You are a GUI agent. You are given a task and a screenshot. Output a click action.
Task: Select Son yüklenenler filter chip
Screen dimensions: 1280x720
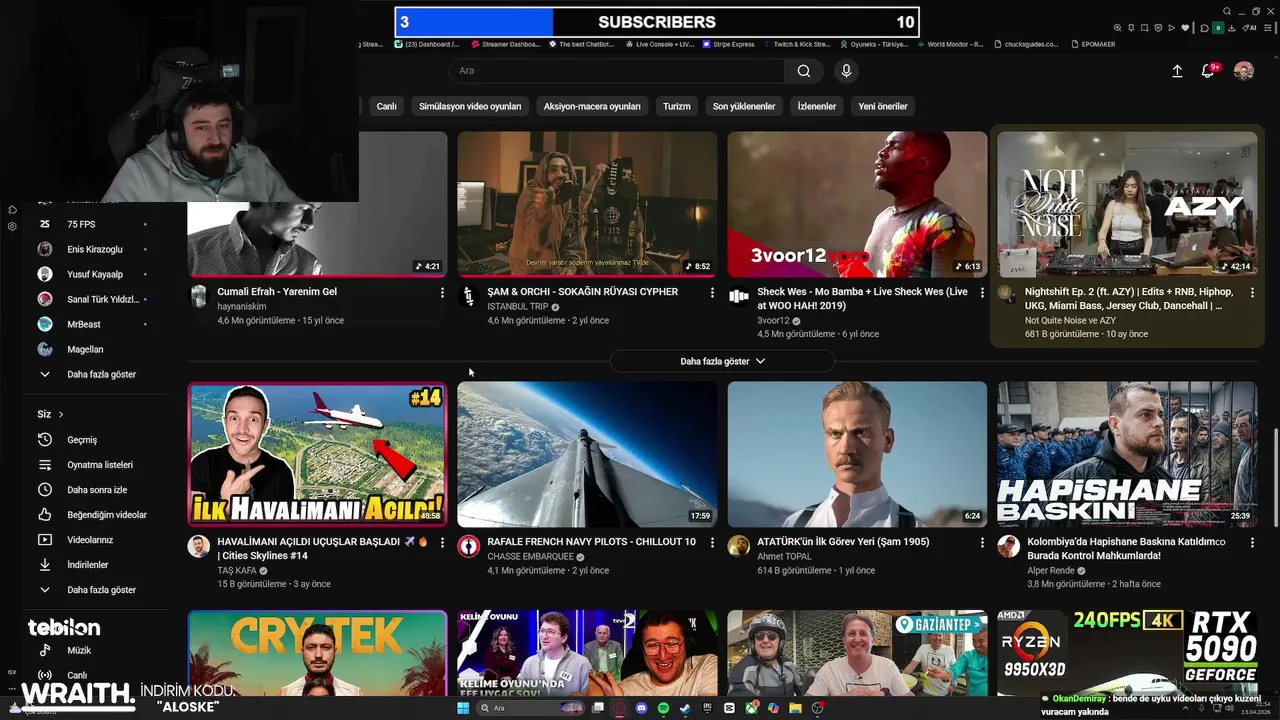744,106
